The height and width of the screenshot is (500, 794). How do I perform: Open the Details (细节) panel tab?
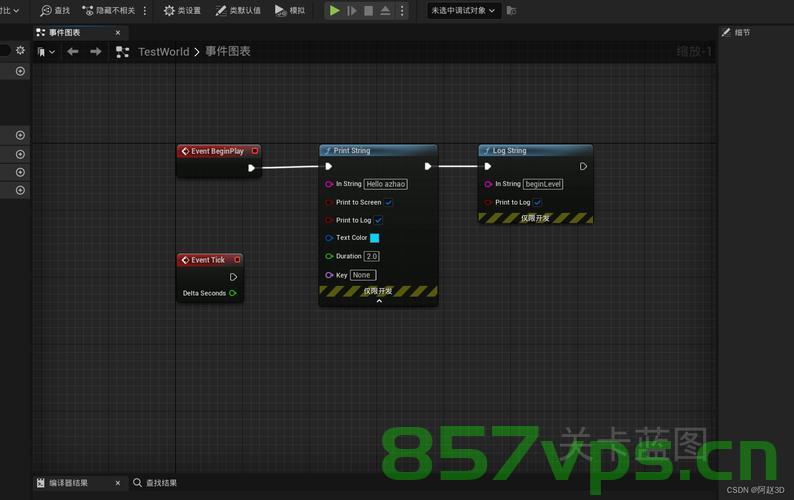[x=737, y=32]
